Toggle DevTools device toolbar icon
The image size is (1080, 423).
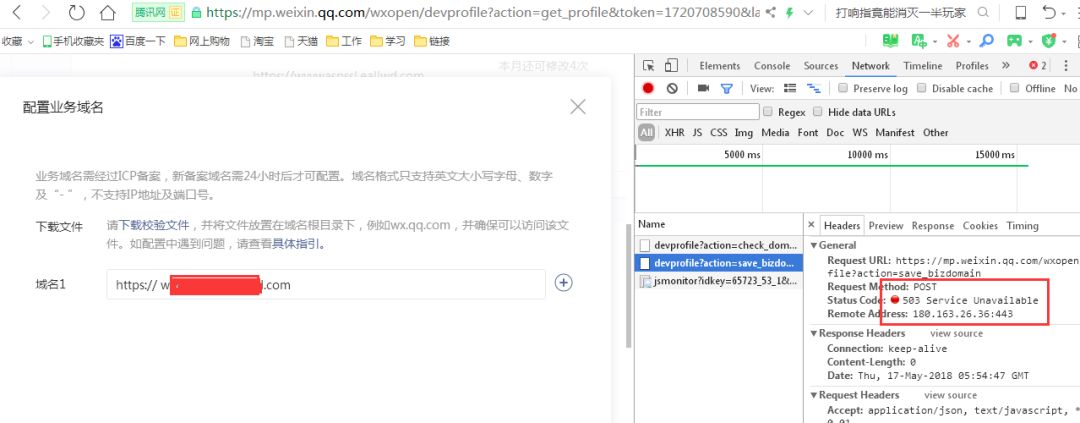[671, 65]
